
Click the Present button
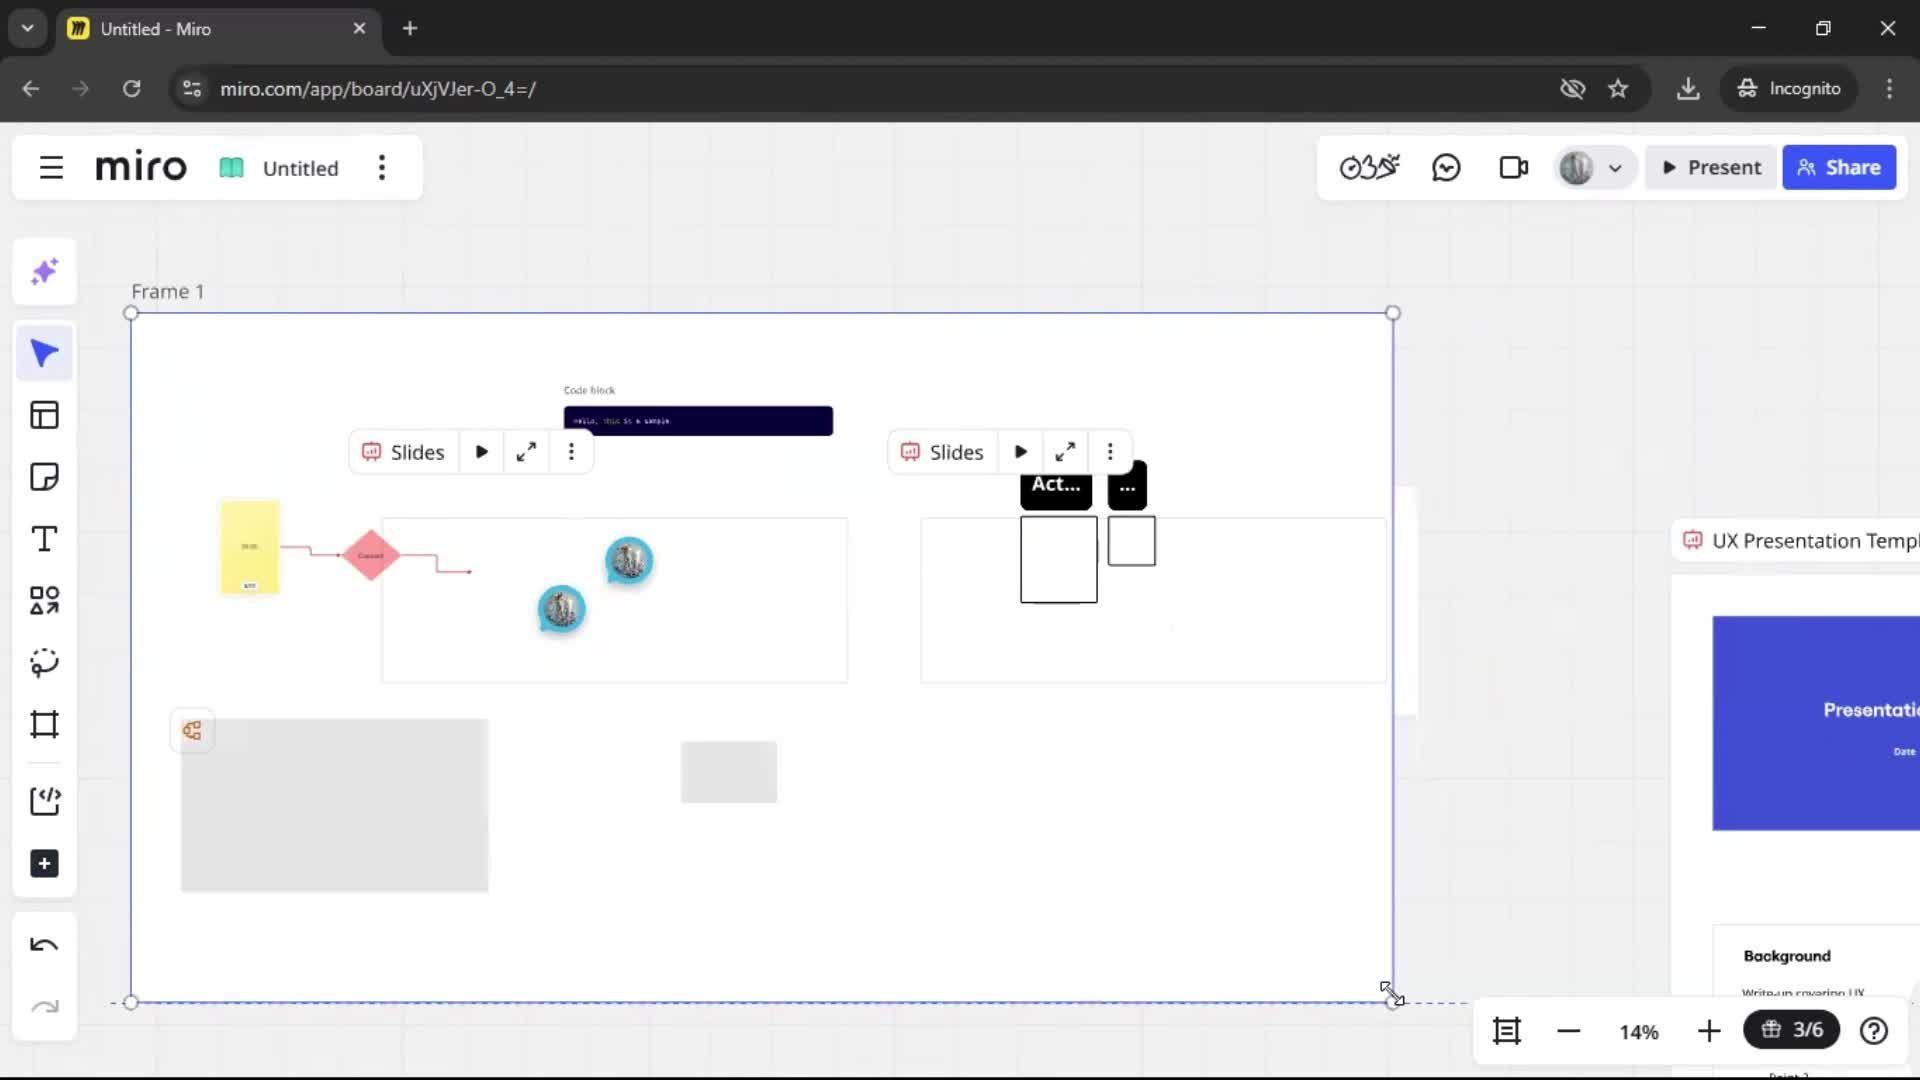1711,168
